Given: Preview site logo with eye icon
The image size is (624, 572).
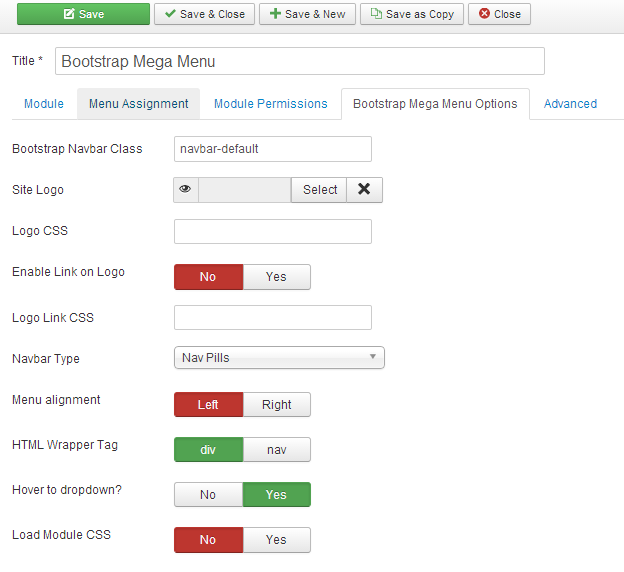Looking at the screenshot, I should click(185, 190).
